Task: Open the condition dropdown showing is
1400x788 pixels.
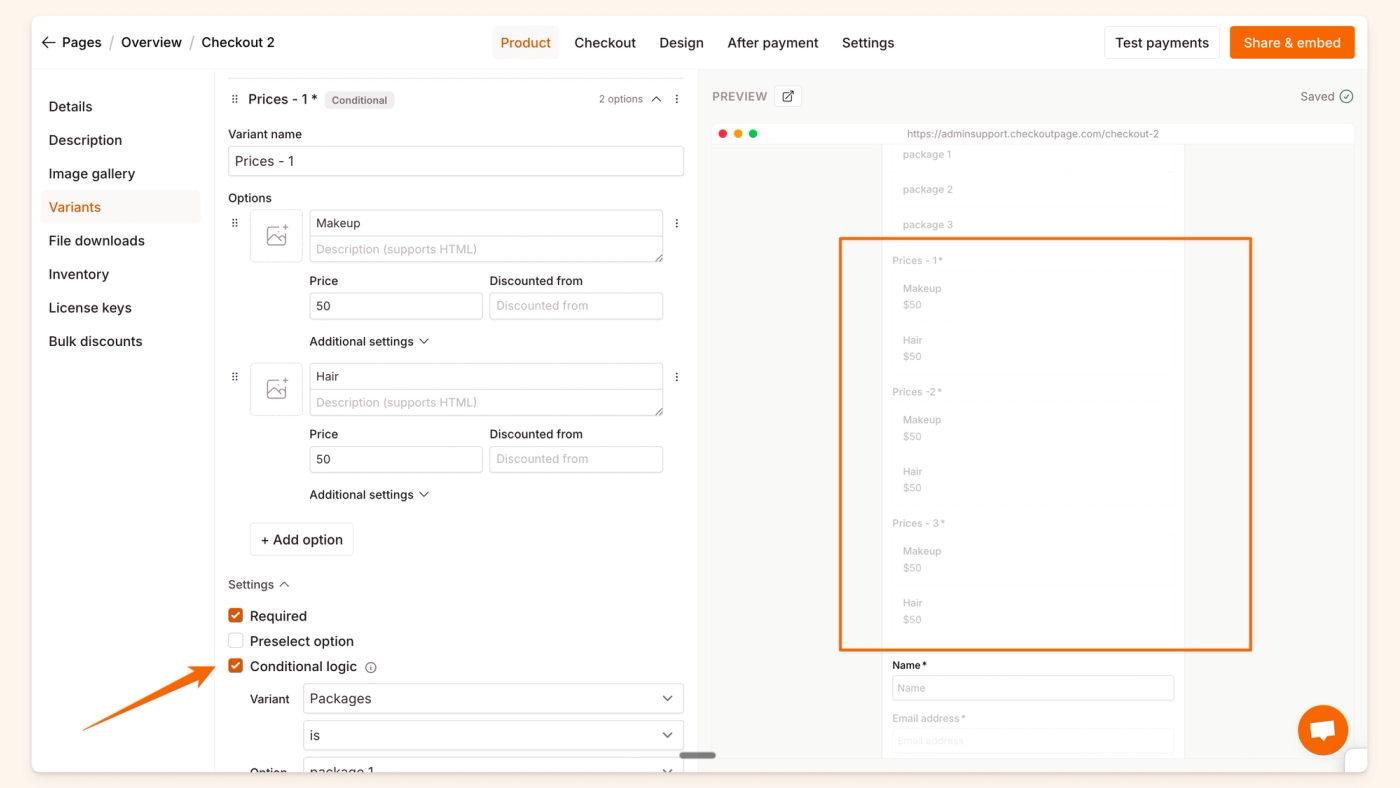Action: pyautogui.click(x=493, y=735)
